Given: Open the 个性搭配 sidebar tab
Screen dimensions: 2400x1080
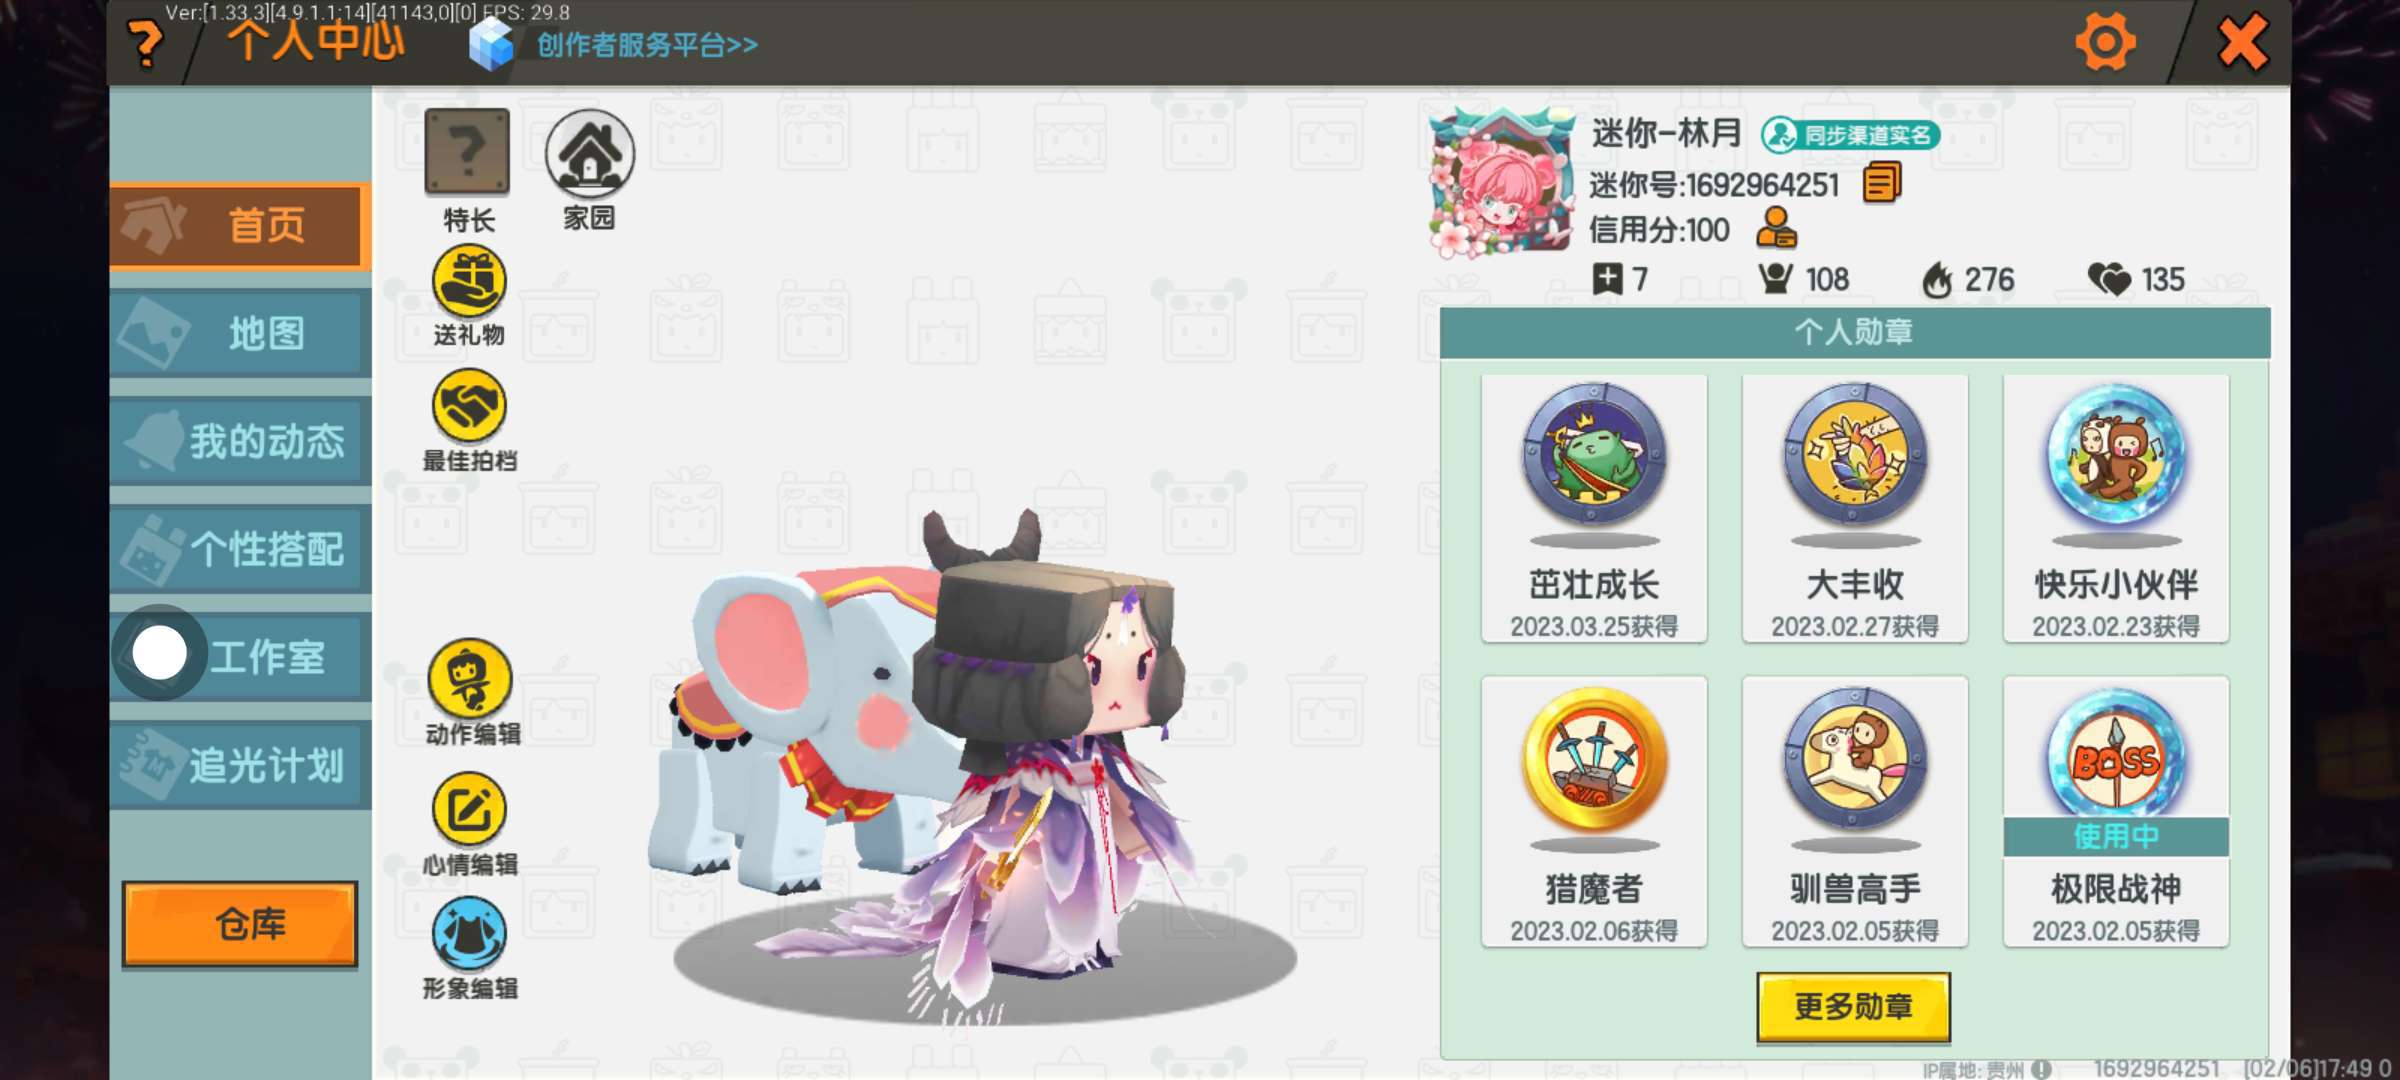Looking at the screenshot, I should [240, 549].
